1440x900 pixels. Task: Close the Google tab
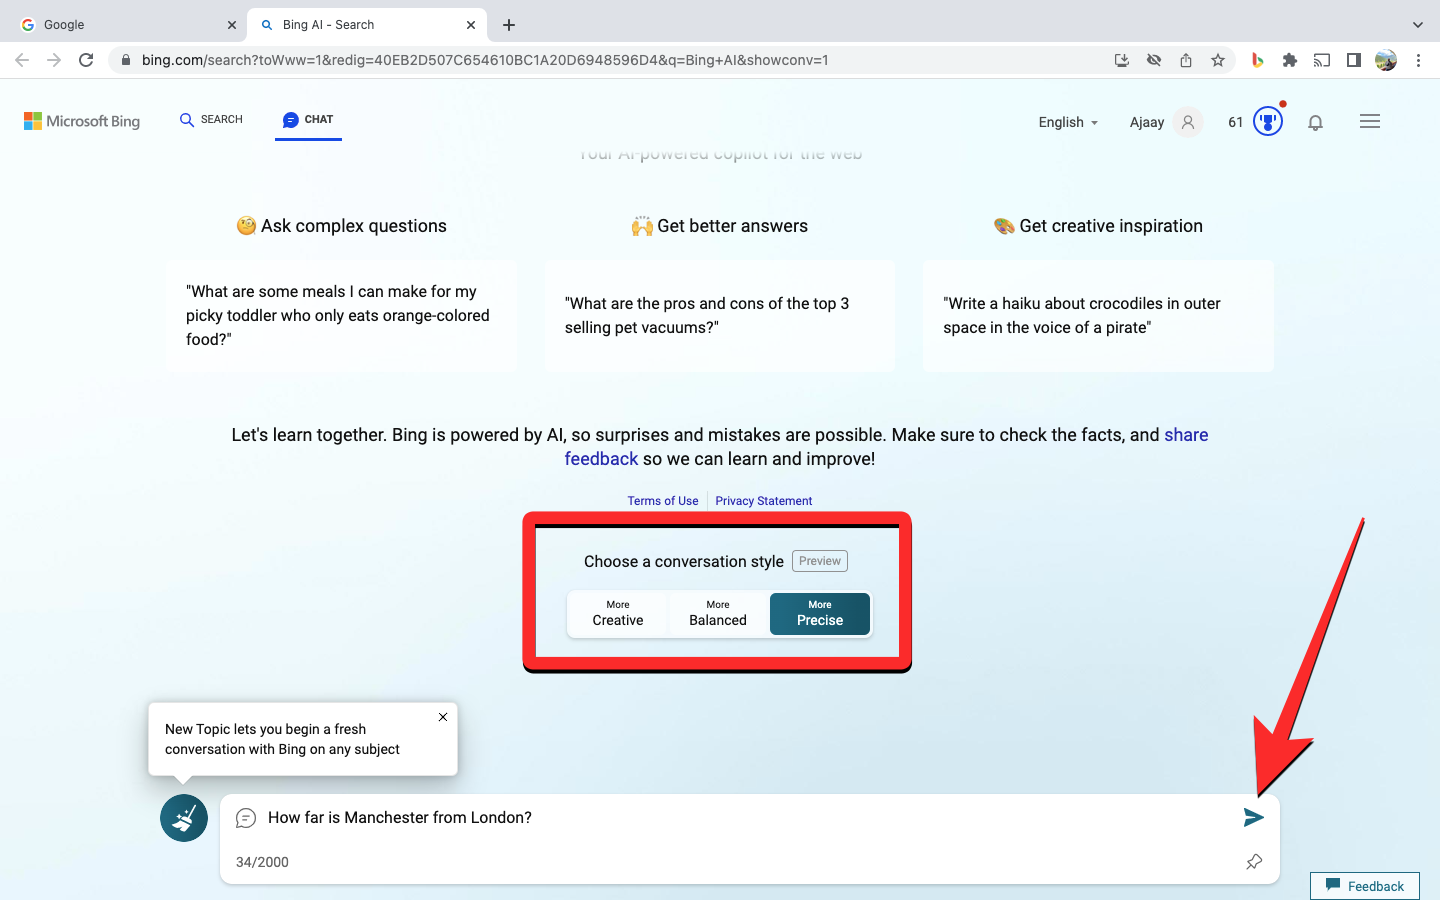click(x=232, y=25)
